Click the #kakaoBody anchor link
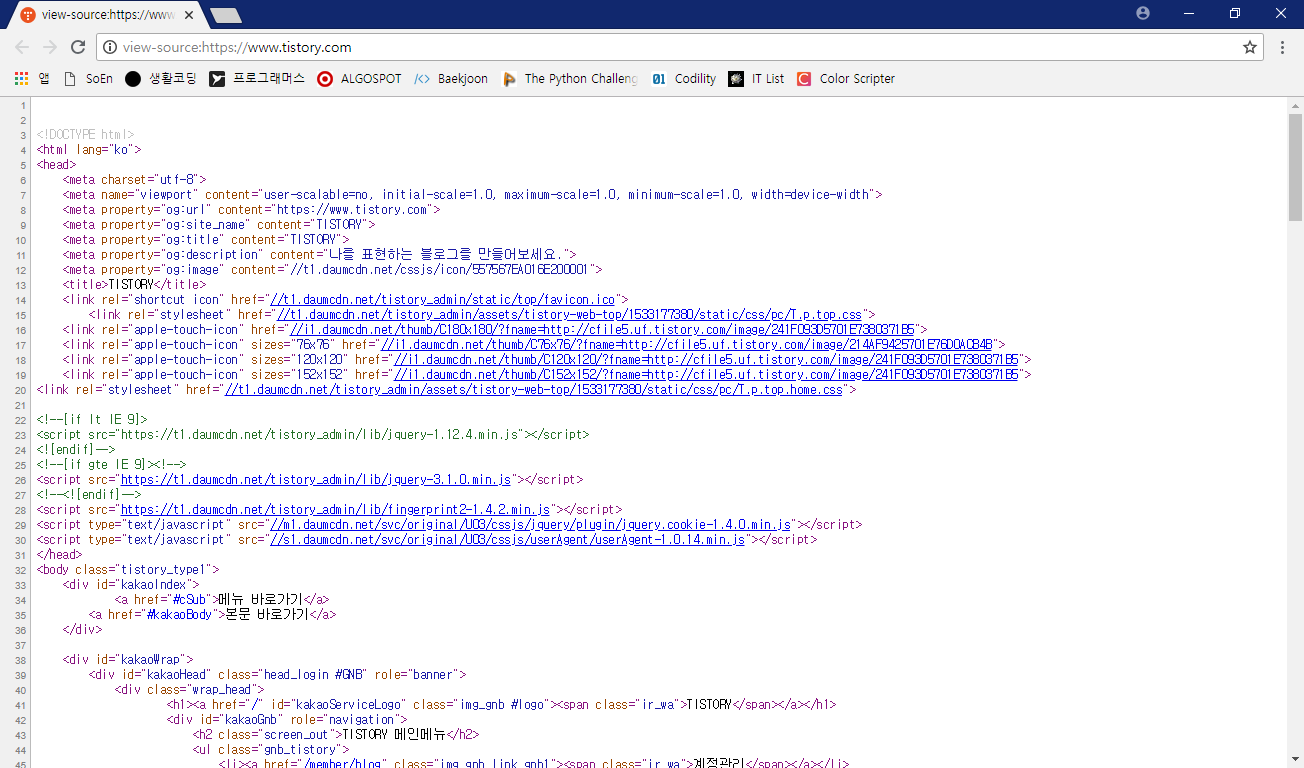This screenshot has height=768, width=1304. [181, 614]
